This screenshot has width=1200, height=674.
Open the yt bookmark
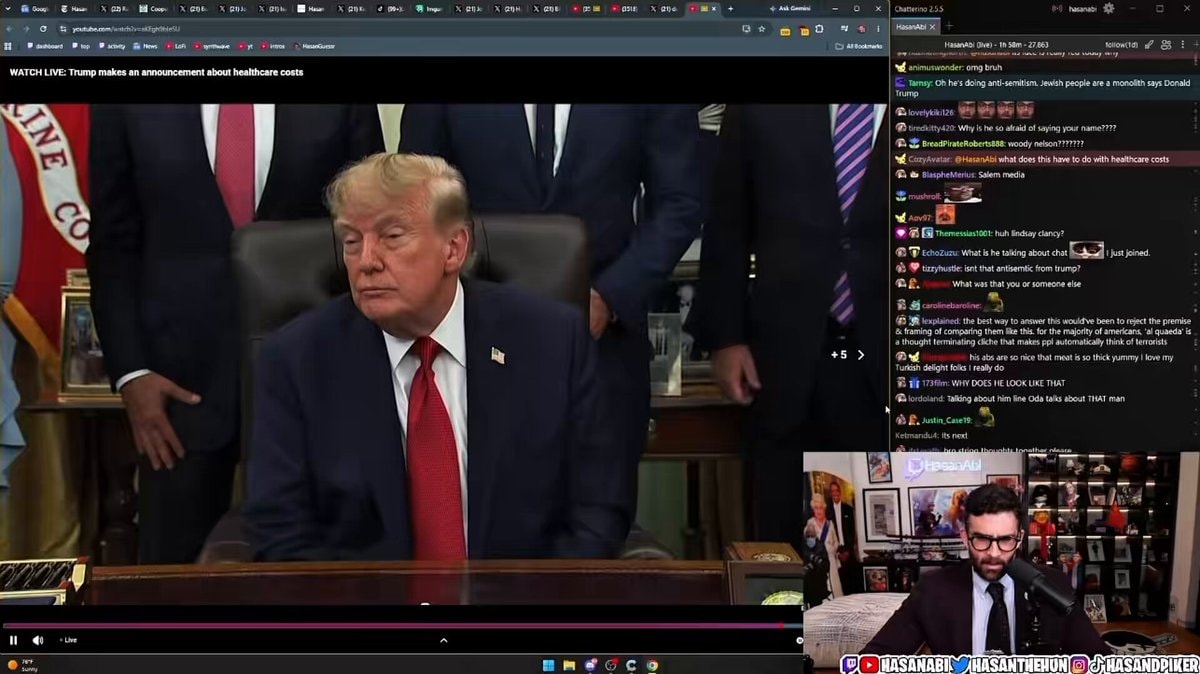[246, 46]
